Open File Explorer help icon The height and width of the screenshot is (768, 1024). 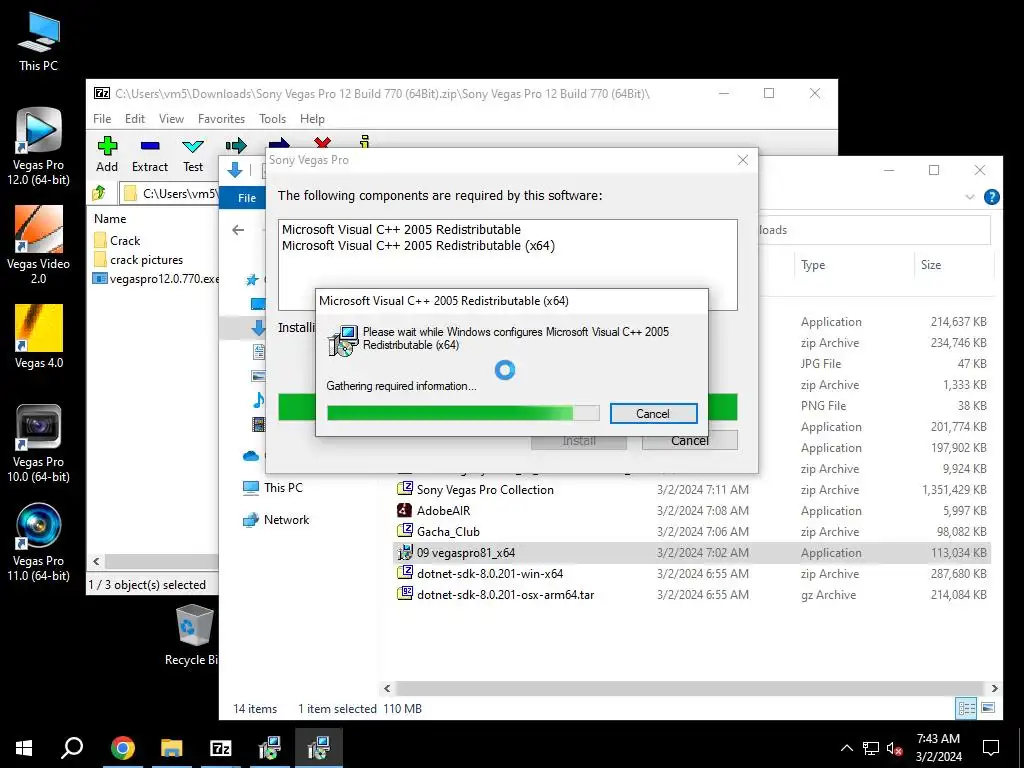pyautogui.click(x=991, y=197)
